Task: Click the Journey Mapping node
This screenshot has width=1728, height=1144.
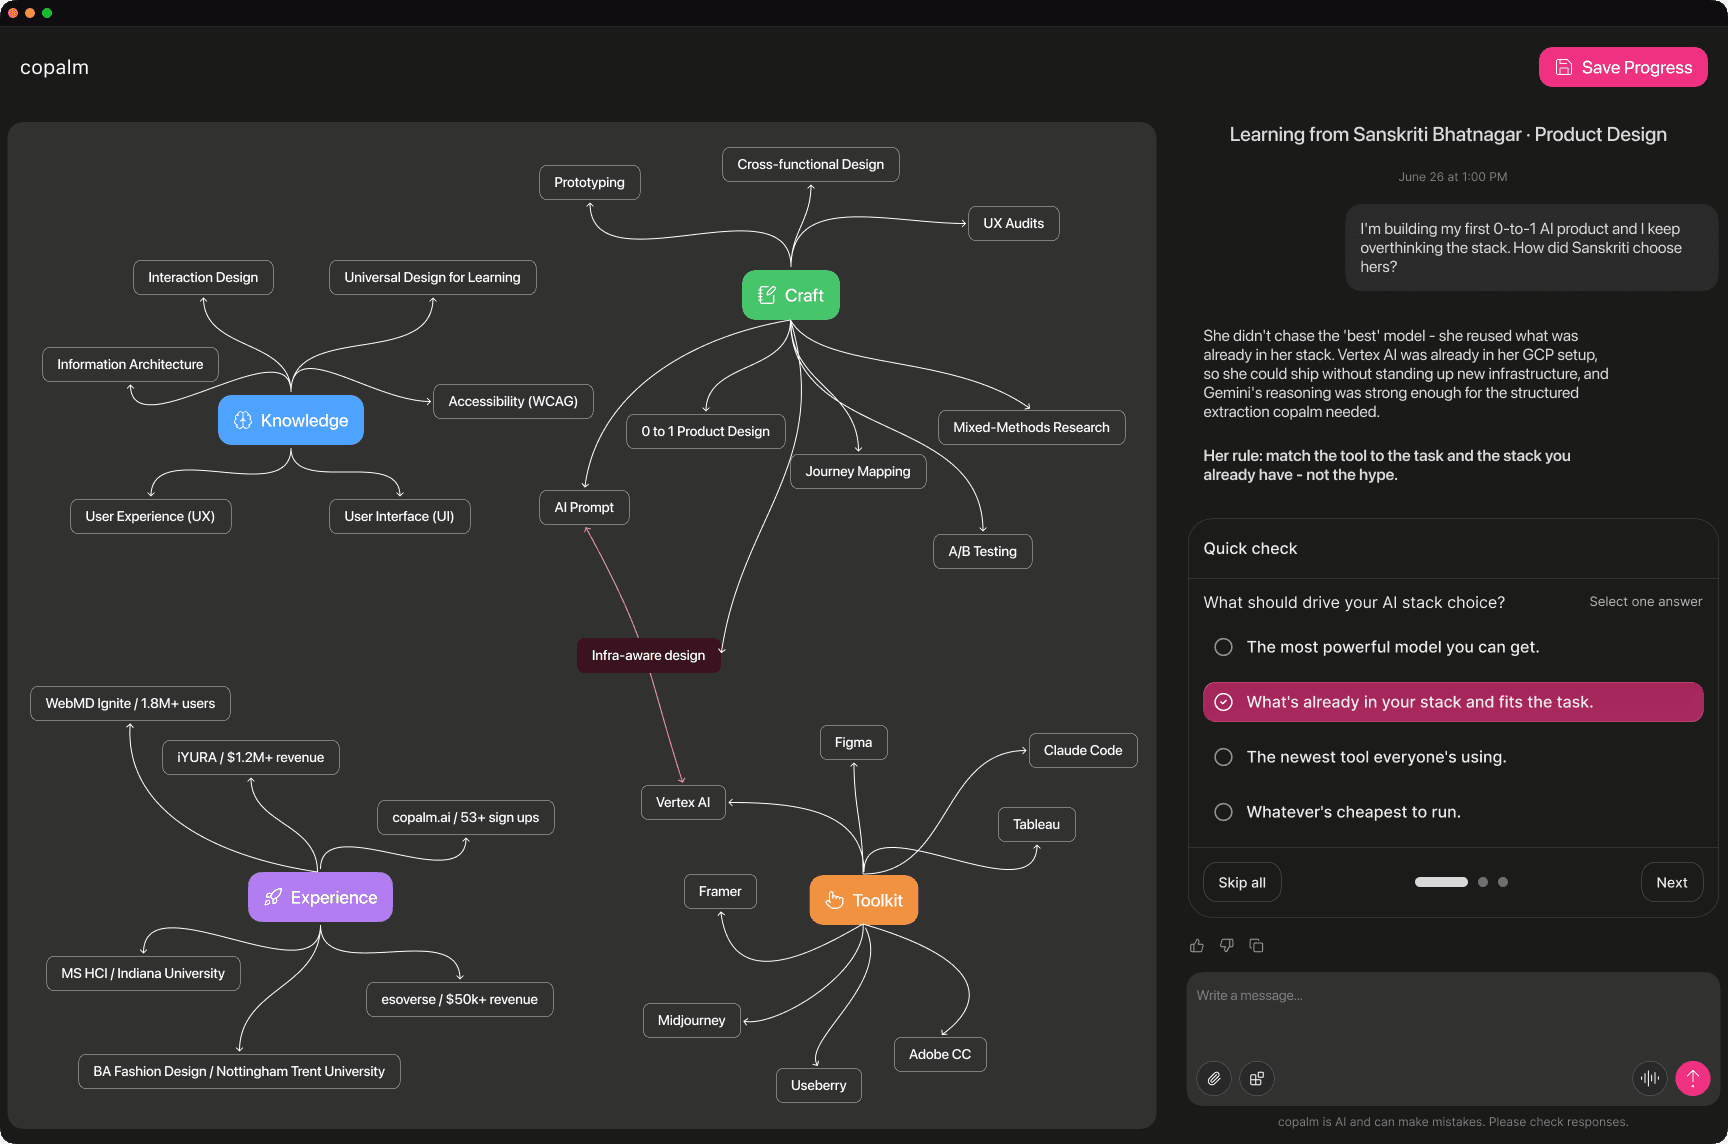Action: click(x=858, y=471)
